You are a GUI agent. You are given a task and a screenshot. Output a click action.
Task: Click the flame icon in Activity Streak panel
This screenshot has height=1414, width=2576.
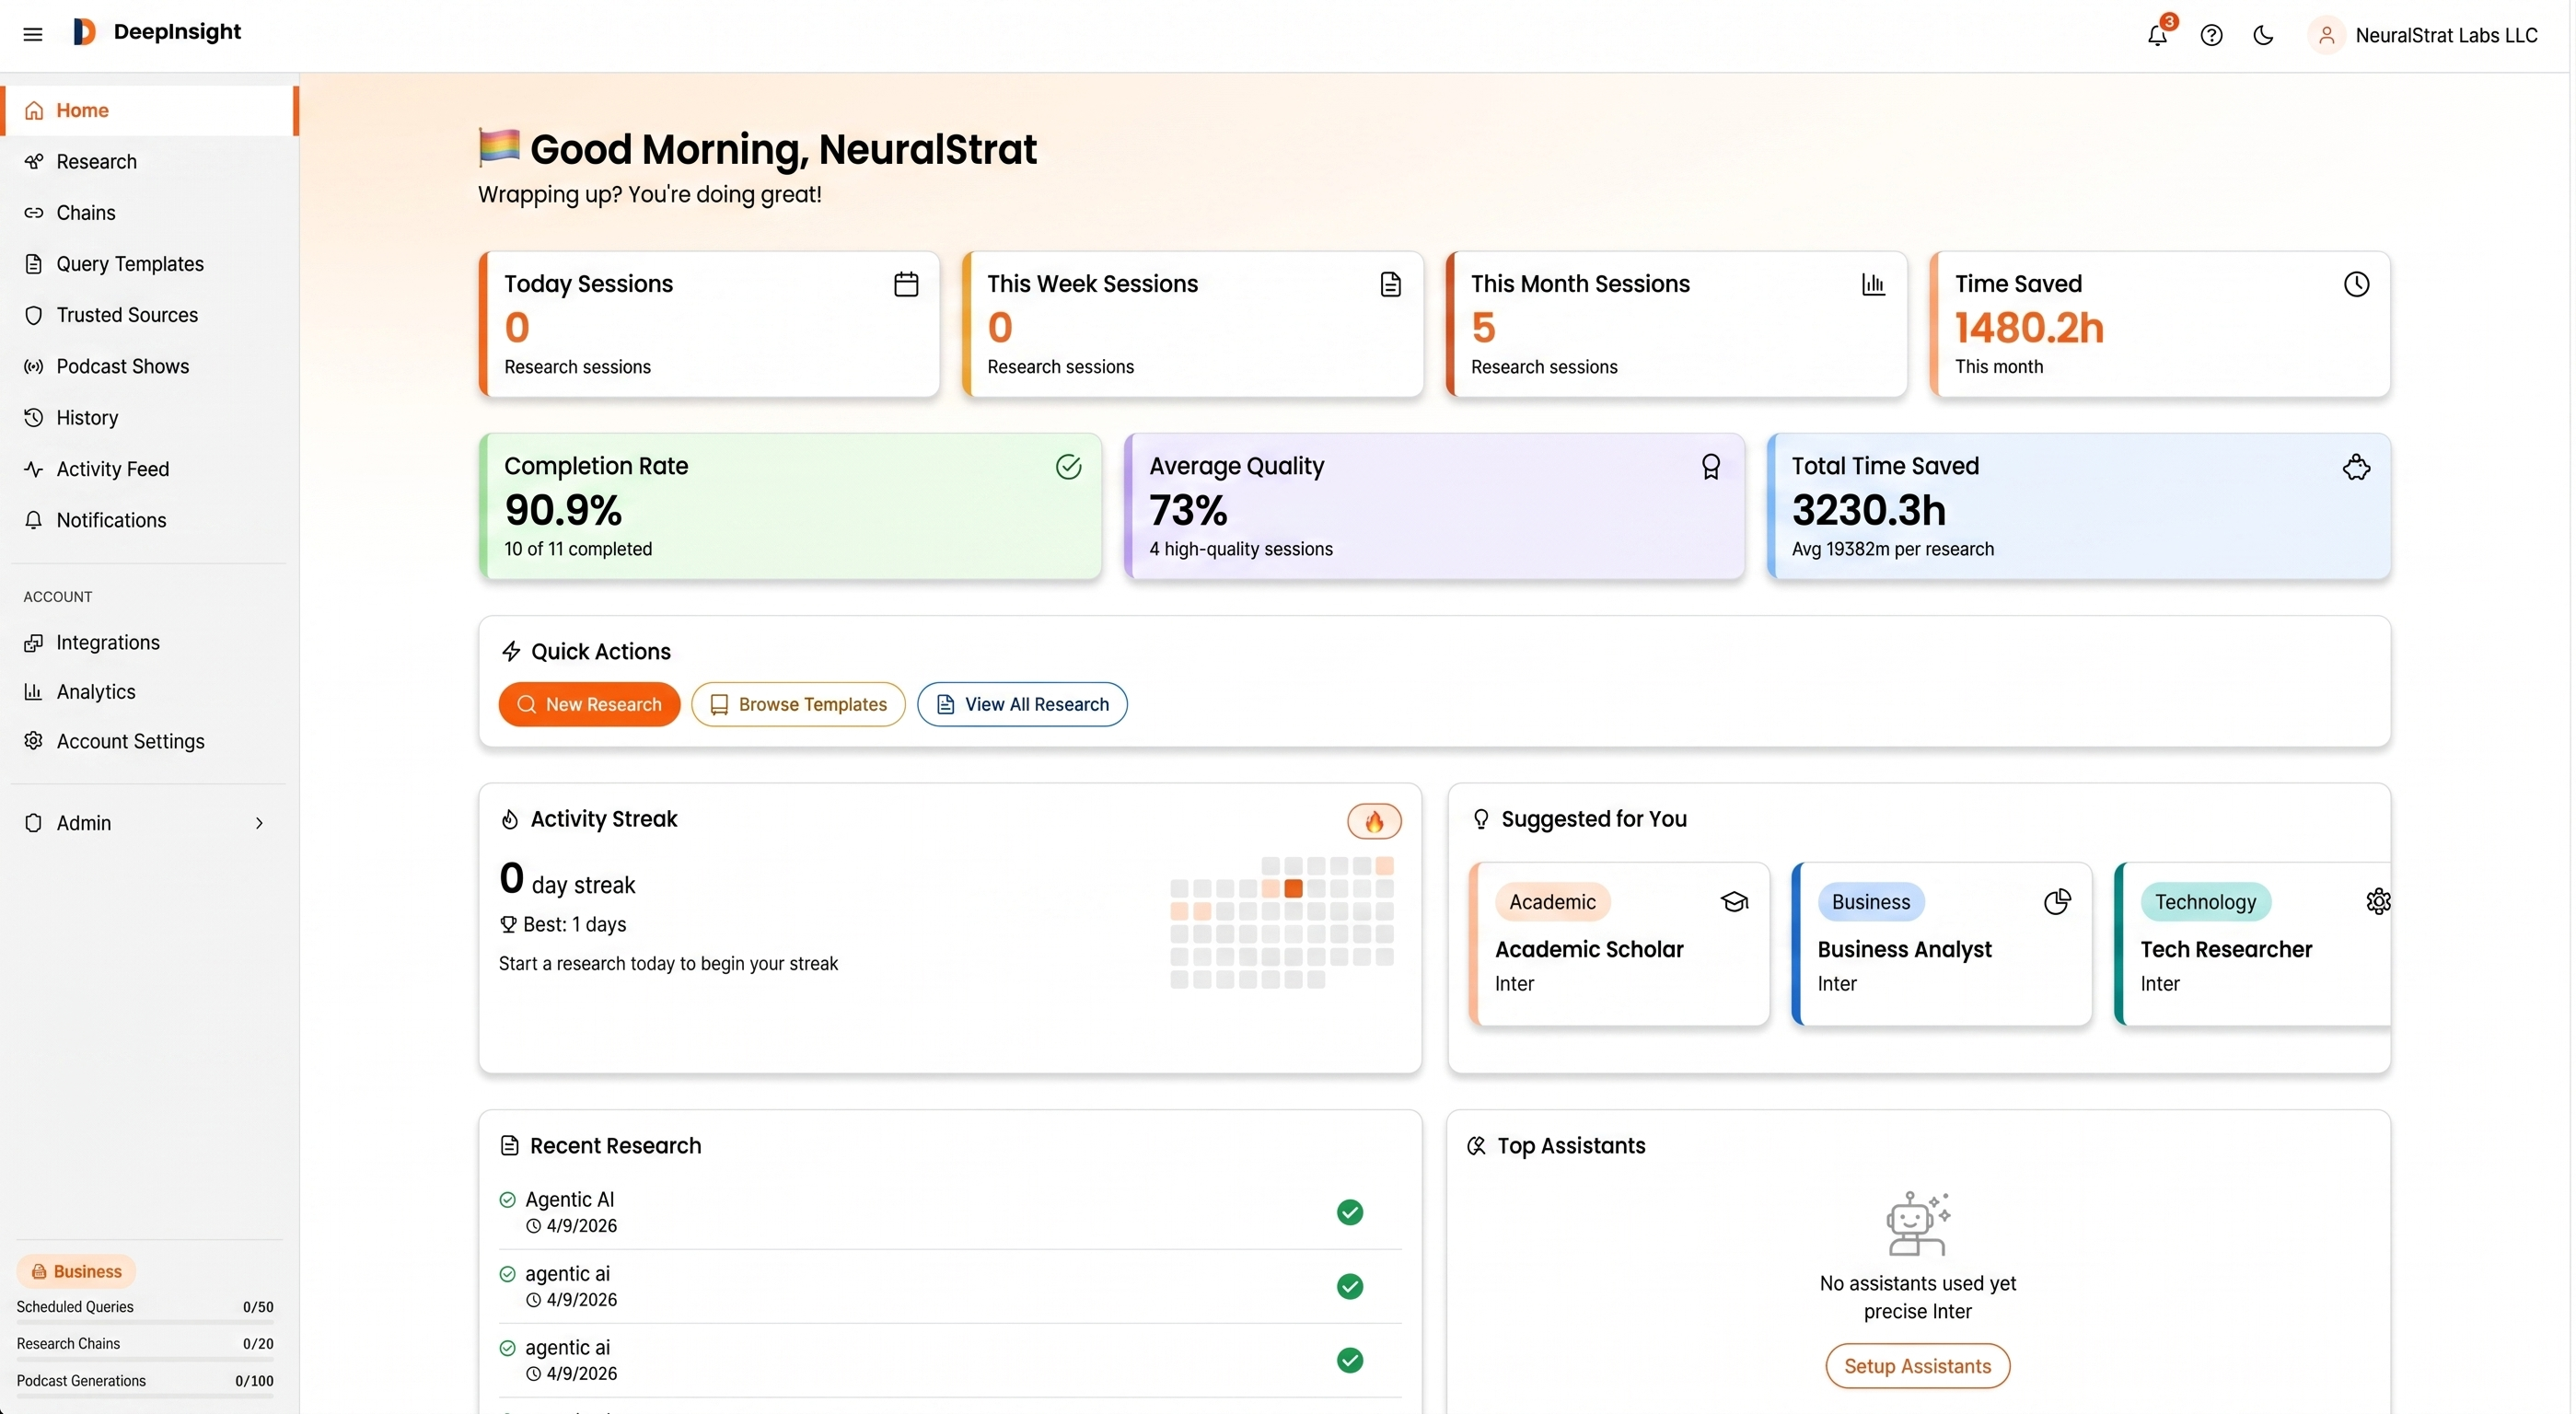click(x=1374, y=820)
